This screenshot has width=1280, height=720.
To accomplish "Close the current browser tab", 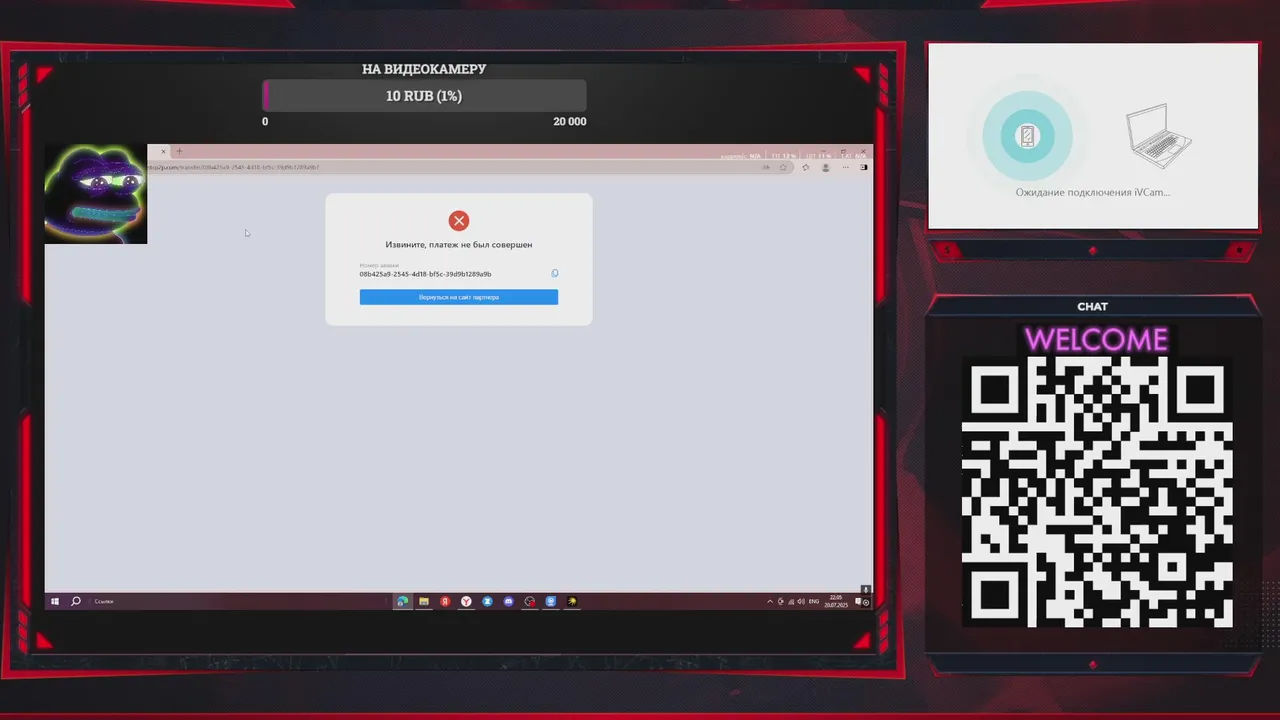I will click(163, 152).
